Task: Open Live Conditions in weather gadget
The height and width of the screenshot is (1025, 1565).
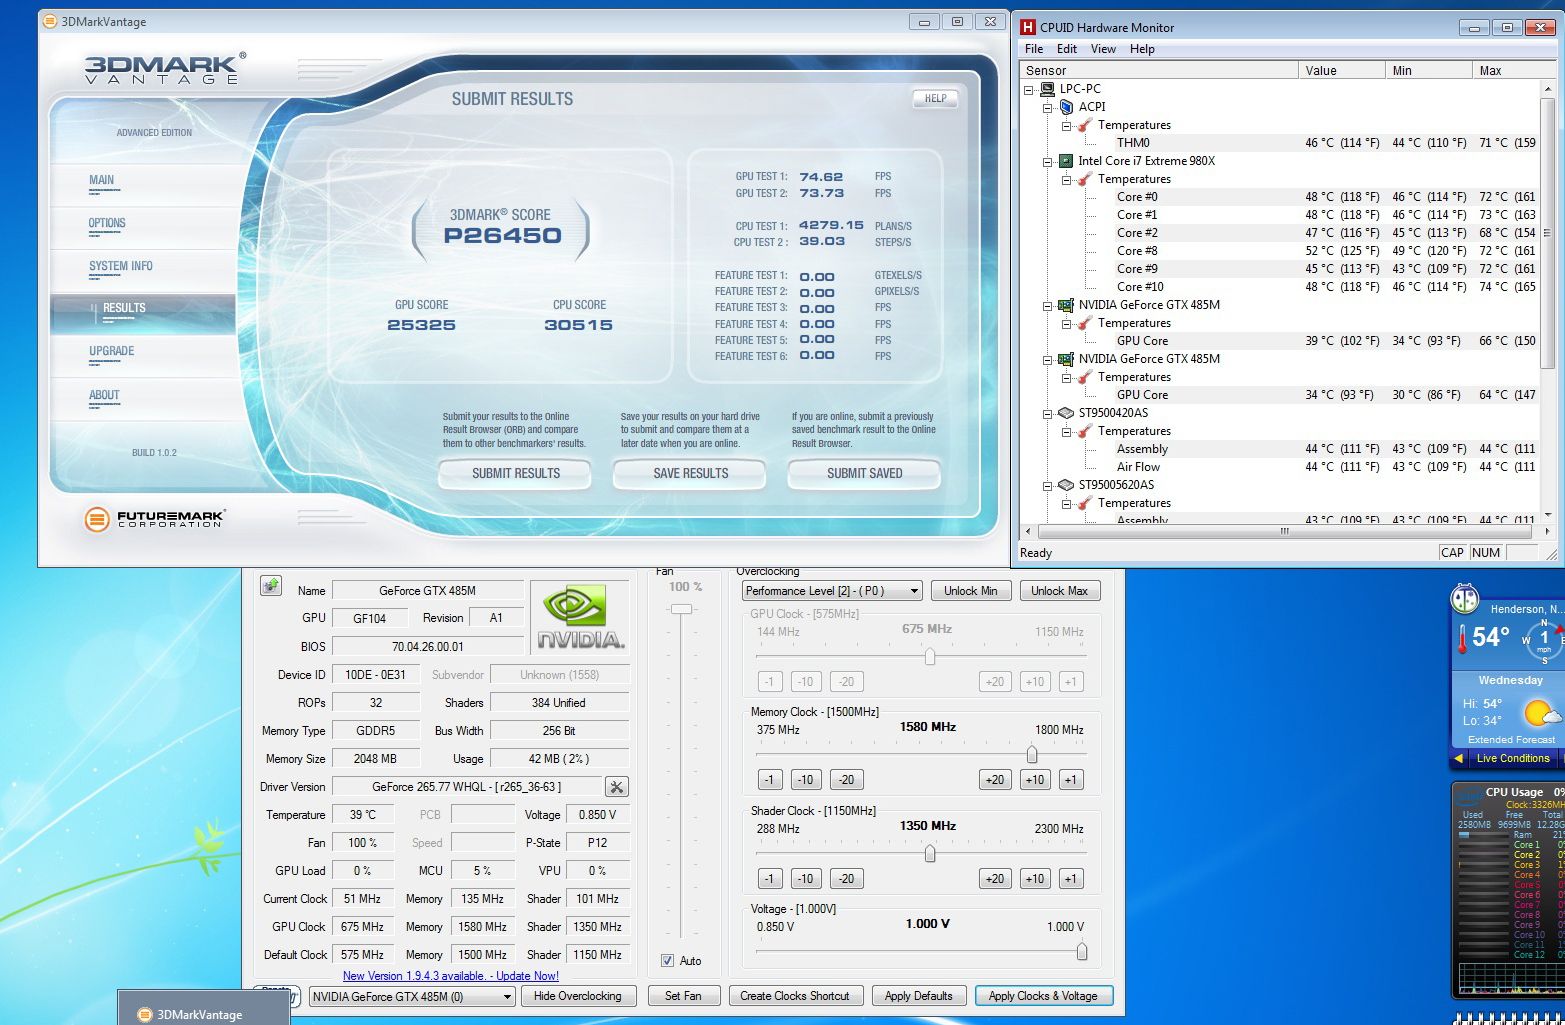Action: 1512,758
